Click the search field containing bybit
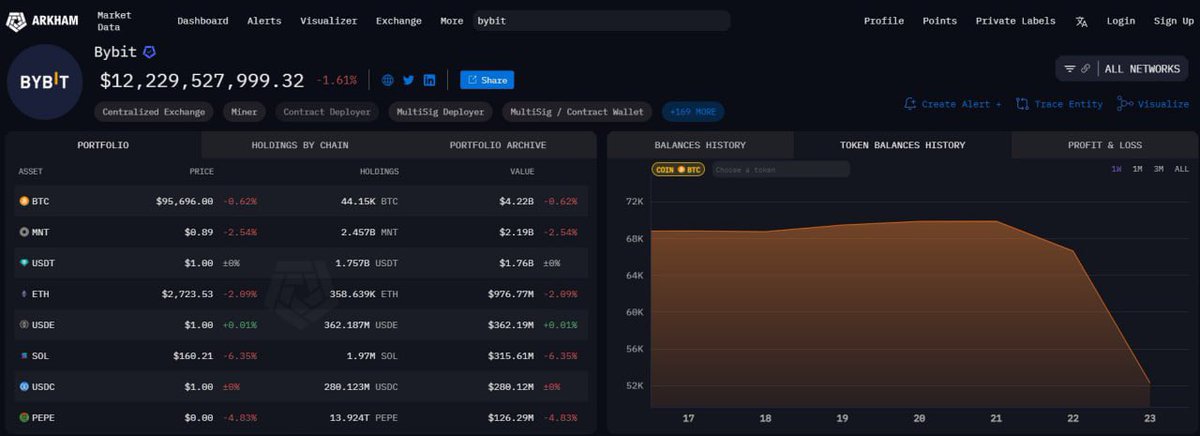The height and width of the screenshot is (436, 1200). point(601,21)
